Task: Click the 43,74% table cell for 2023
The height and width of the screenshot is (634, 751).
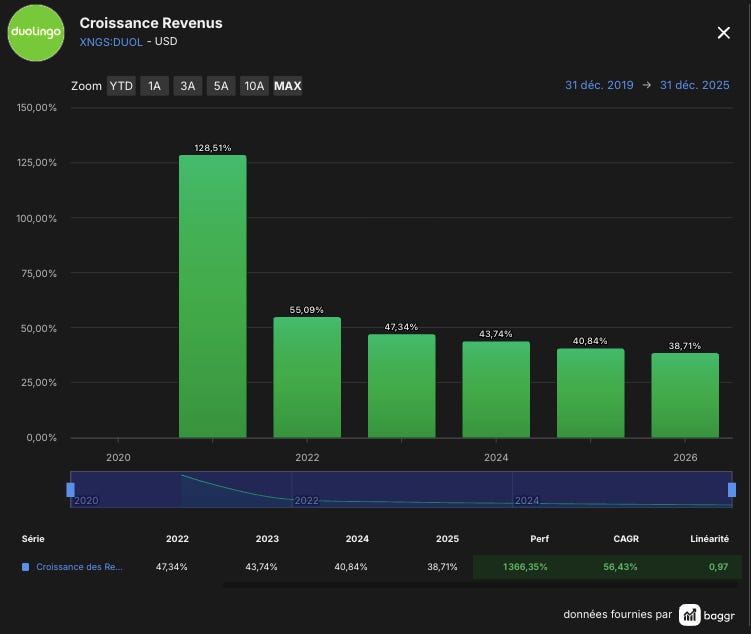Action: click(261, 567)
